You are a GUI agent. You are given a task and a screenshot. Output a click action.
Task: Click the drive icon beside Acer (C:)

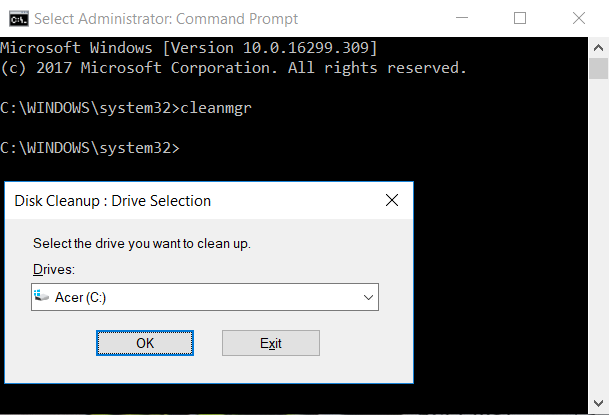tap(43, 296)
